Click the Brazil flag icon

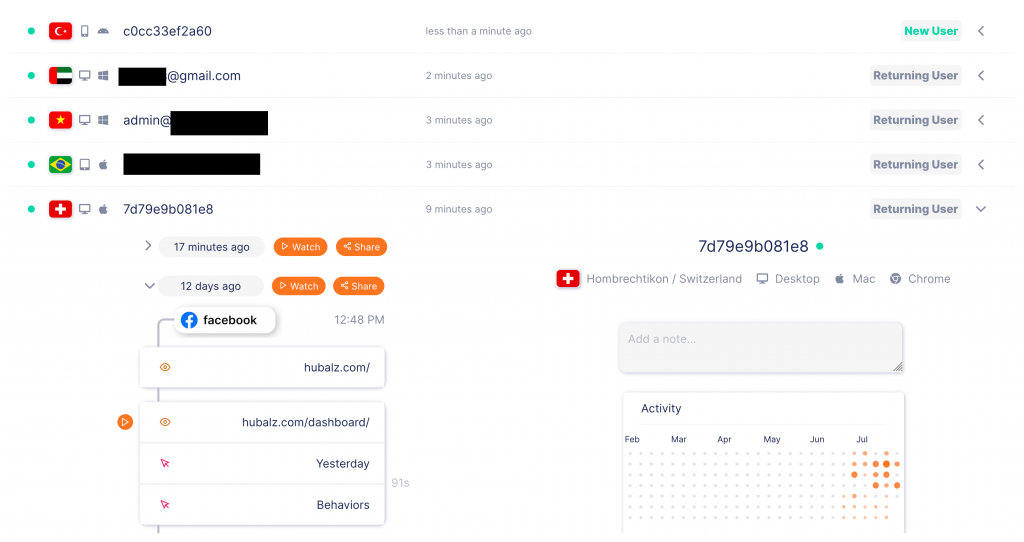pos(60,165)
